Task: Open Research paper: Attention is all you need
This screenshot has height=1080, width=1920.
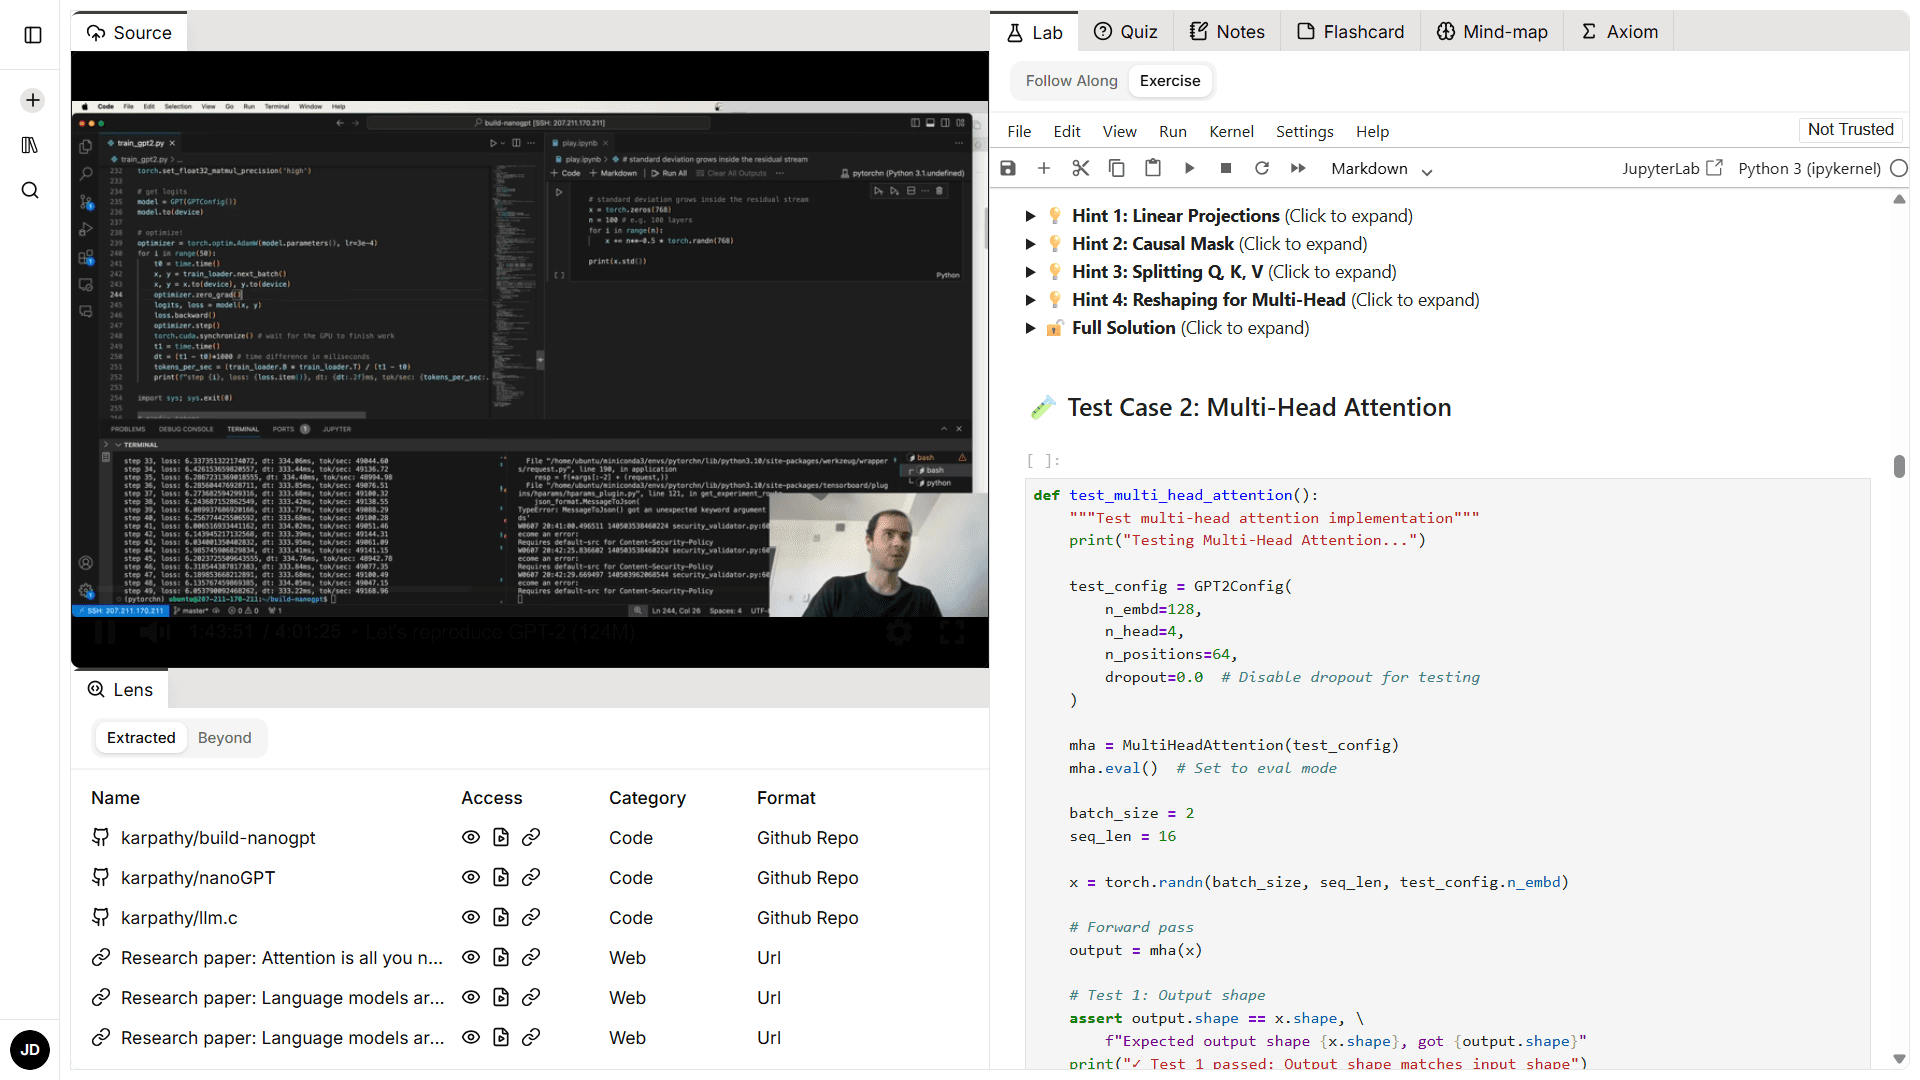Action: (x=282, y=958)
